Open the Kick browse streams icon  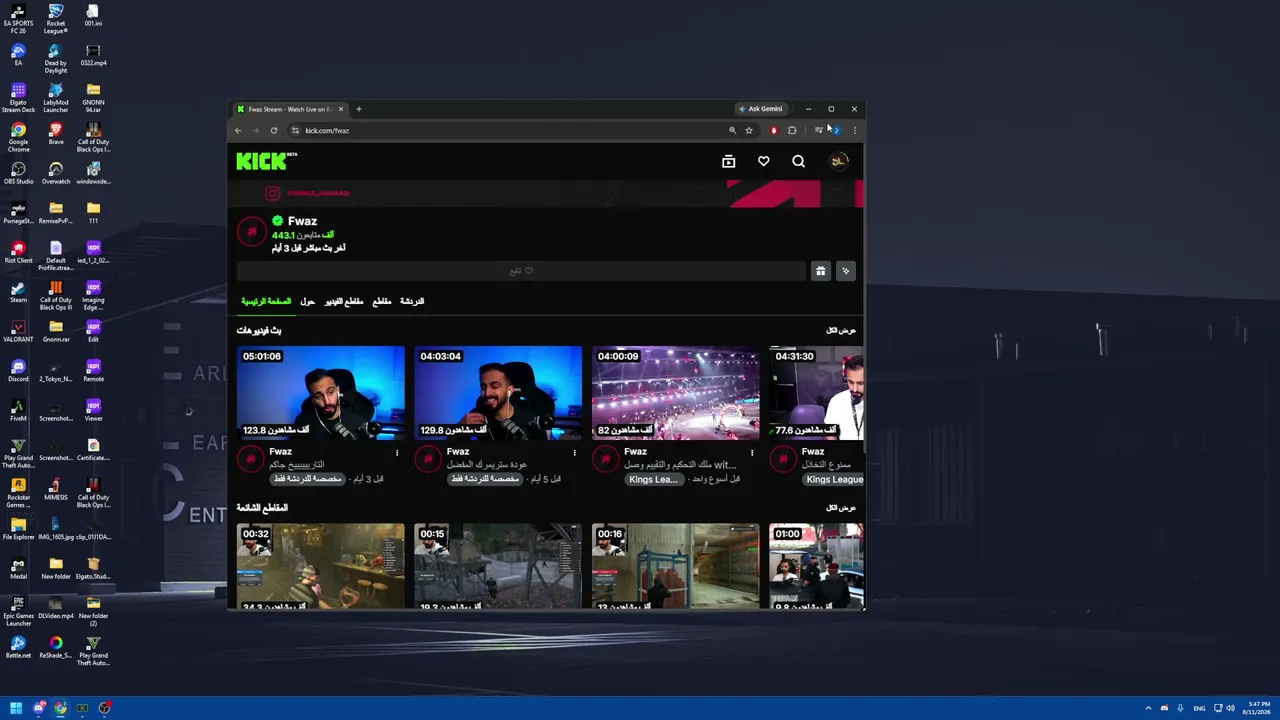(x=728, y=161)
